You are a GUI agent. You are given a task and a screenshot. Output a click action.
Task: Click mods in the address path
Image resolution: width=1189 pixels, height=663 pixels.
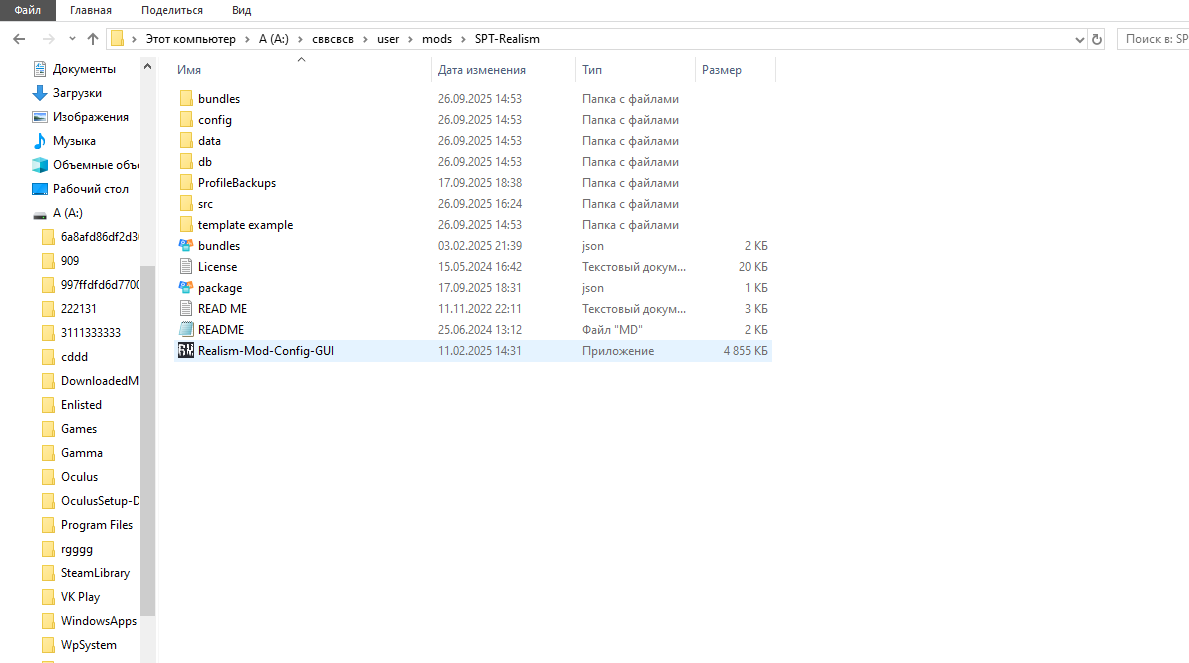pyautogui.click(x=437, y=39)
